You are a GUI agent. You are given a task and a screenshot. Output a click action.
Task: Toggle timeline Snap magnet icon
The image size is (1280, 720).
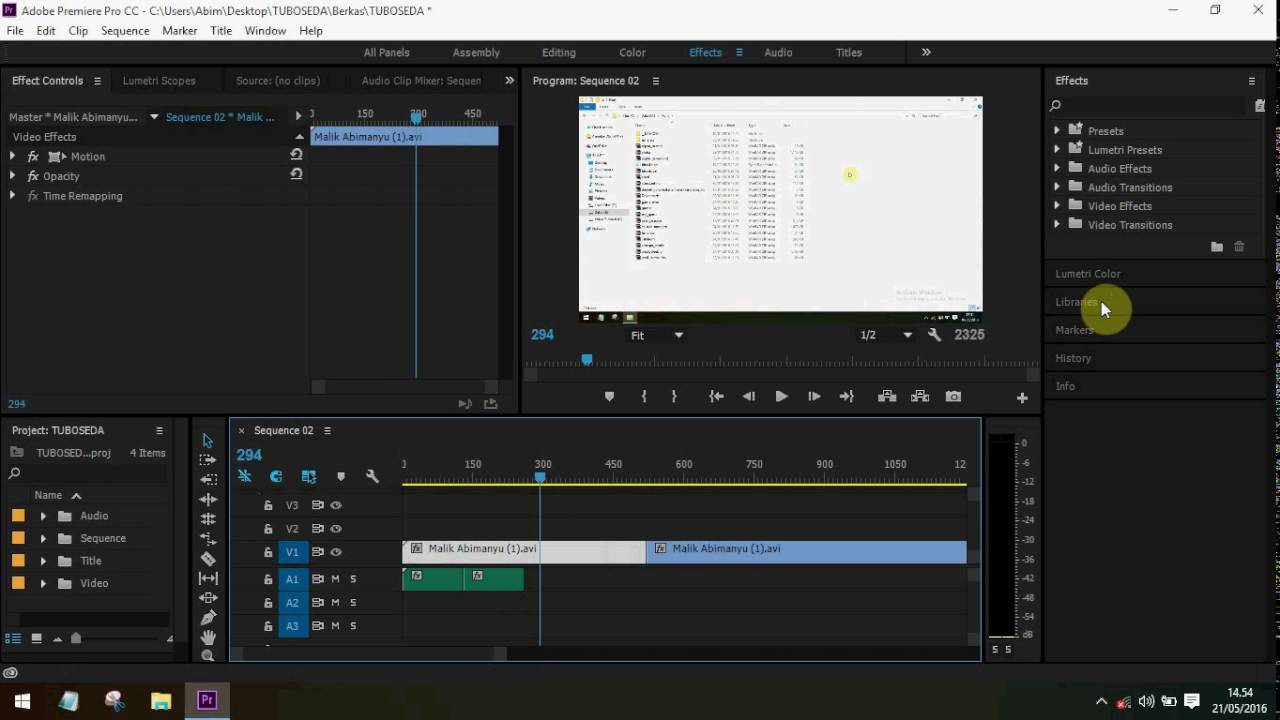click(276, 477)
